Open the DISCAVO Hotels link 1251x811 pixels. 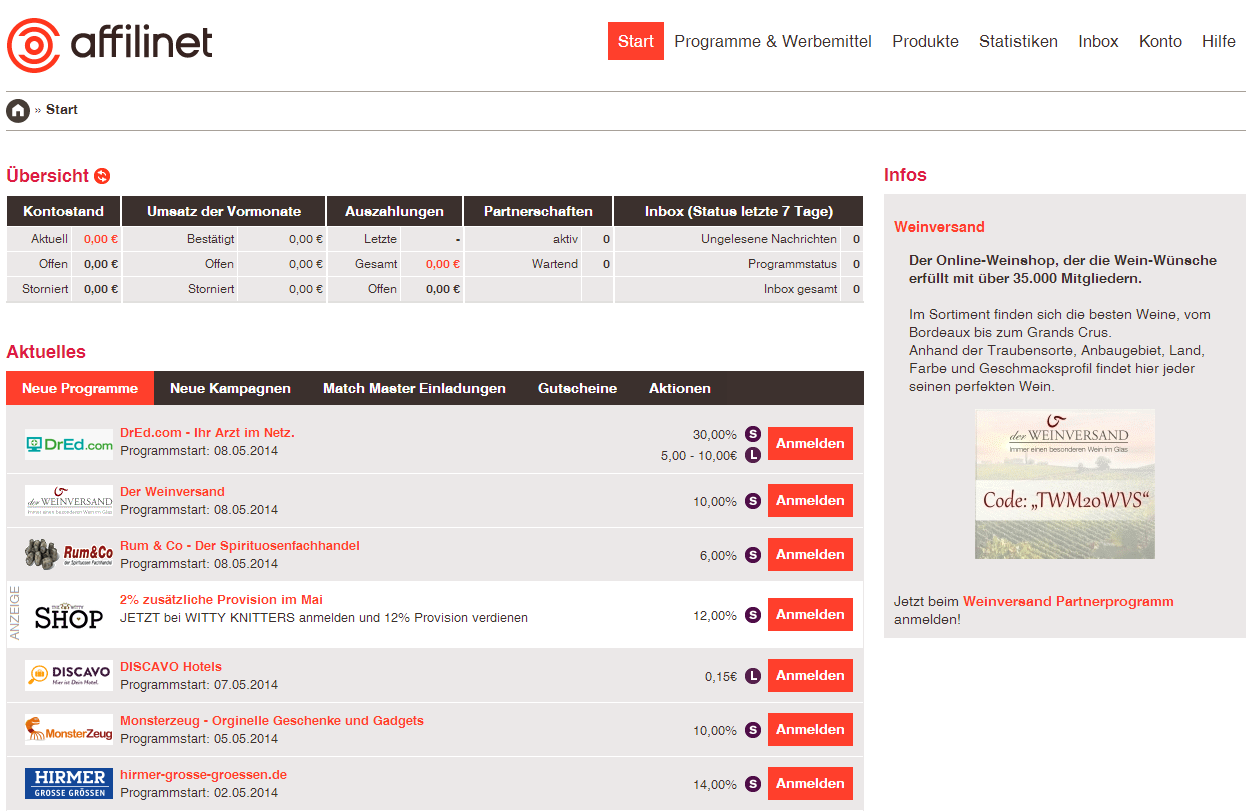[x=171, y=667]
